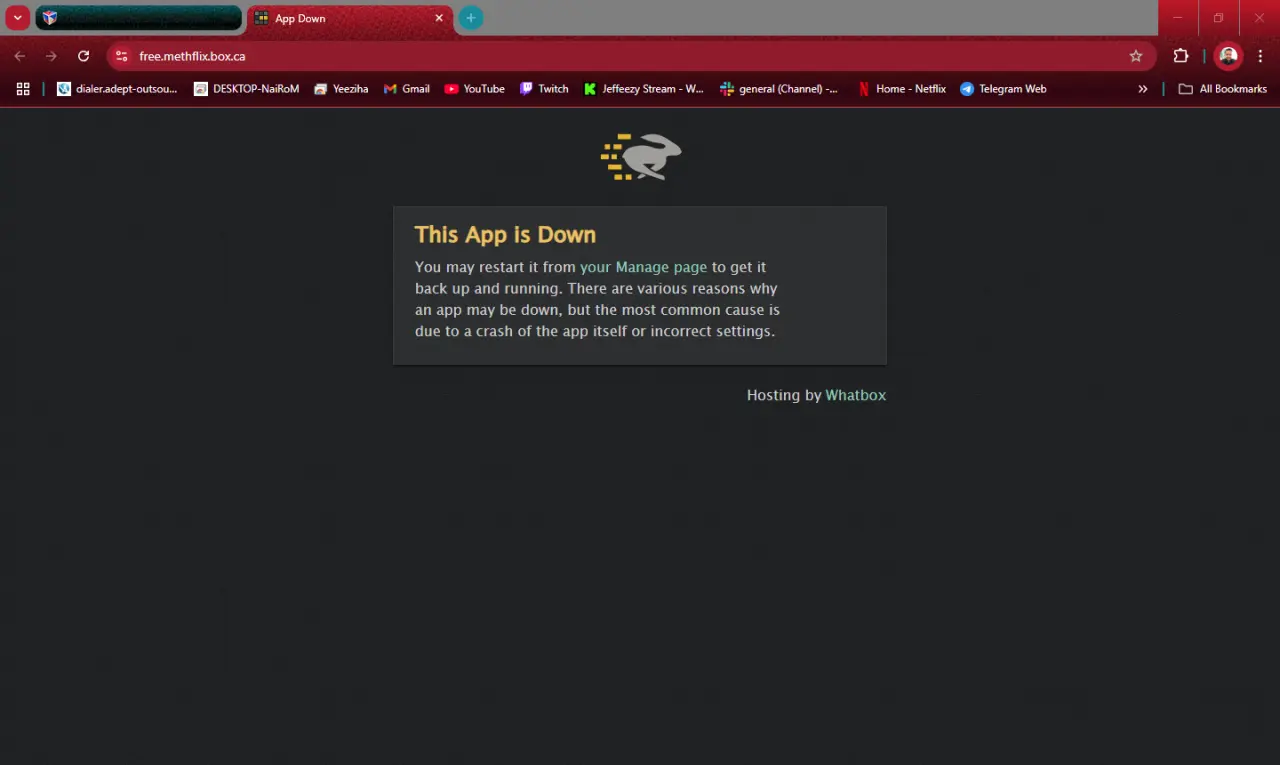Screen dimensions: 1280x765
Task: Focus the address bar with free.methflix.box.ca
Action: point(630,56)
